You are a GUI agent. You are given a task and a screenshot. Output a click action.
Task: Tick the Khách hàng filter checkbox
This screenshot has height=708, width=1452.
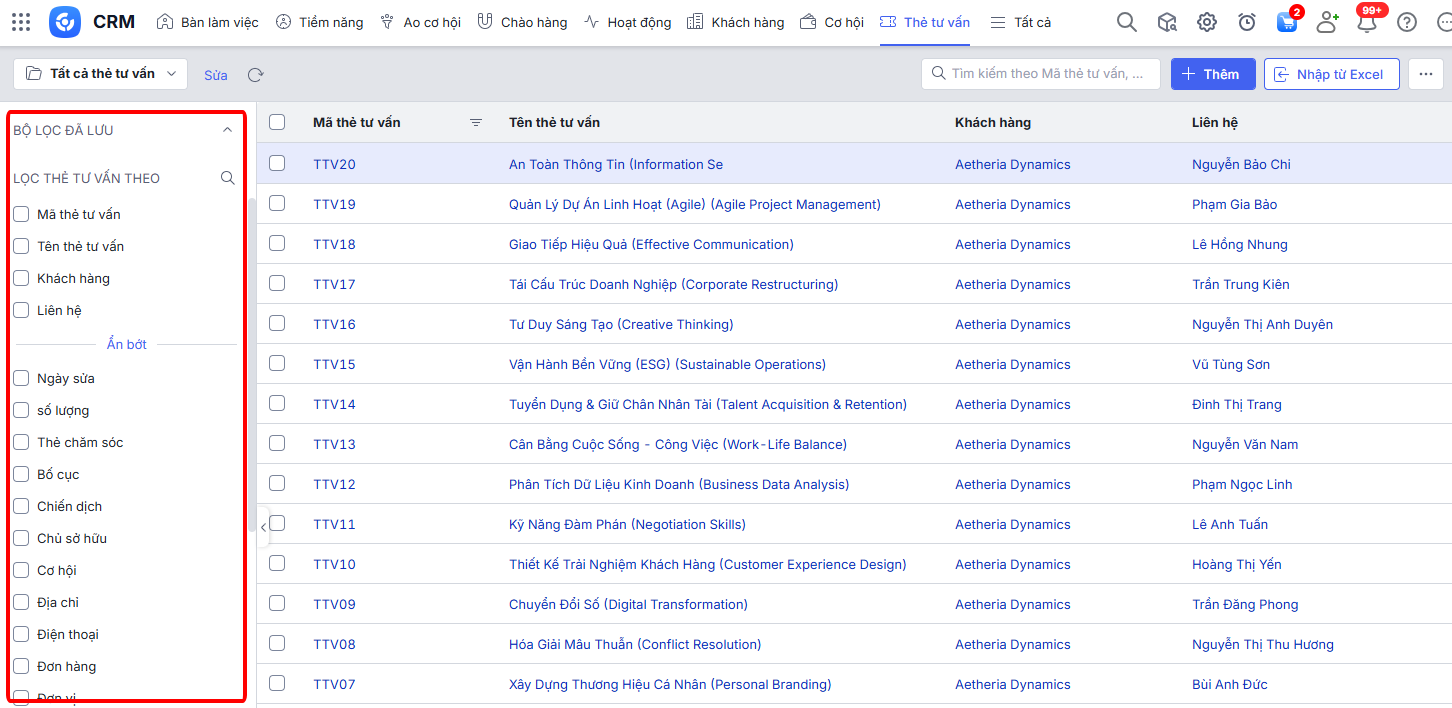click(21, 278)
